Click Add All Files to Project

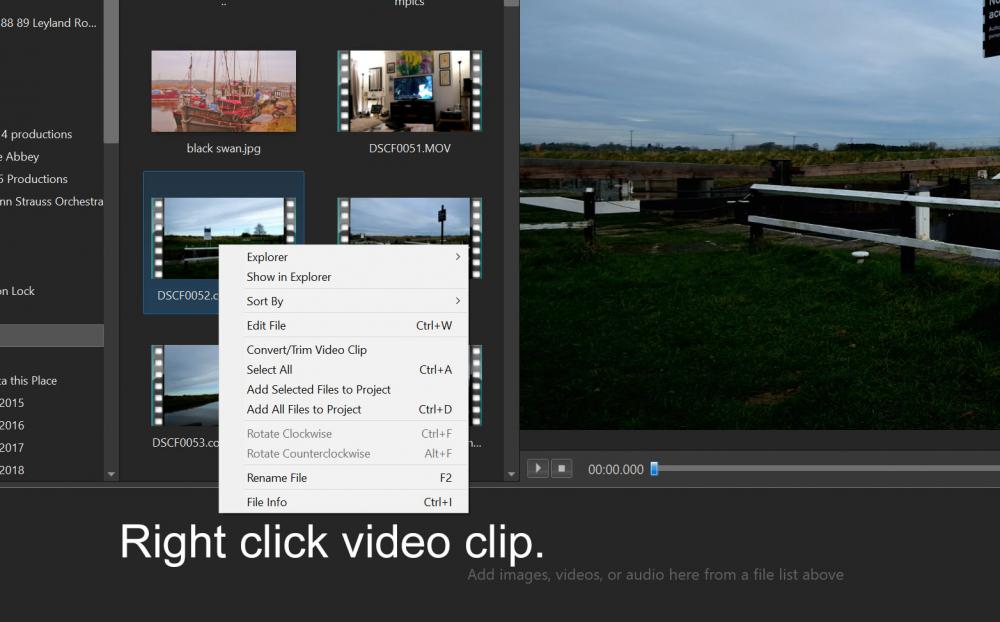pyautogui.click(x=304, y=410)
